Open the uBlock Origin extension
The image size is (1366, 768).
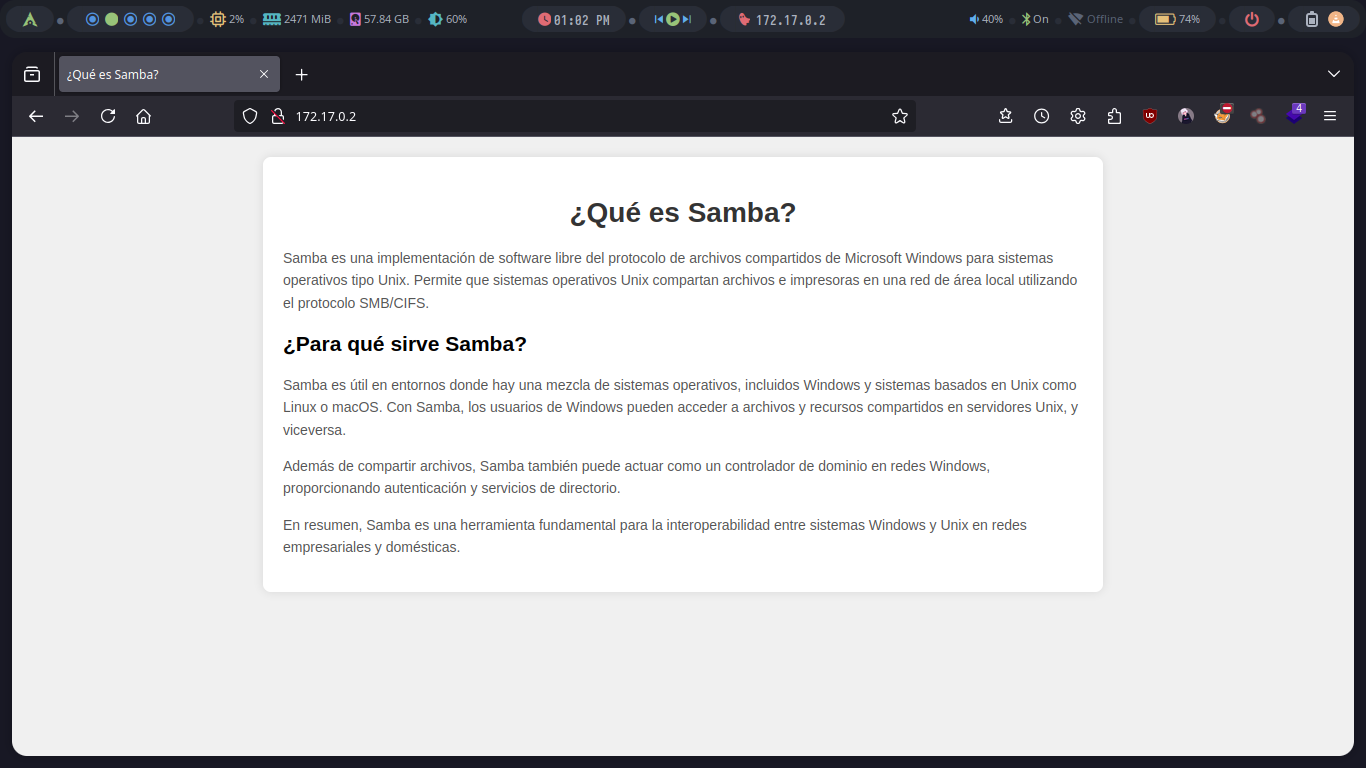coord(1150,116)
